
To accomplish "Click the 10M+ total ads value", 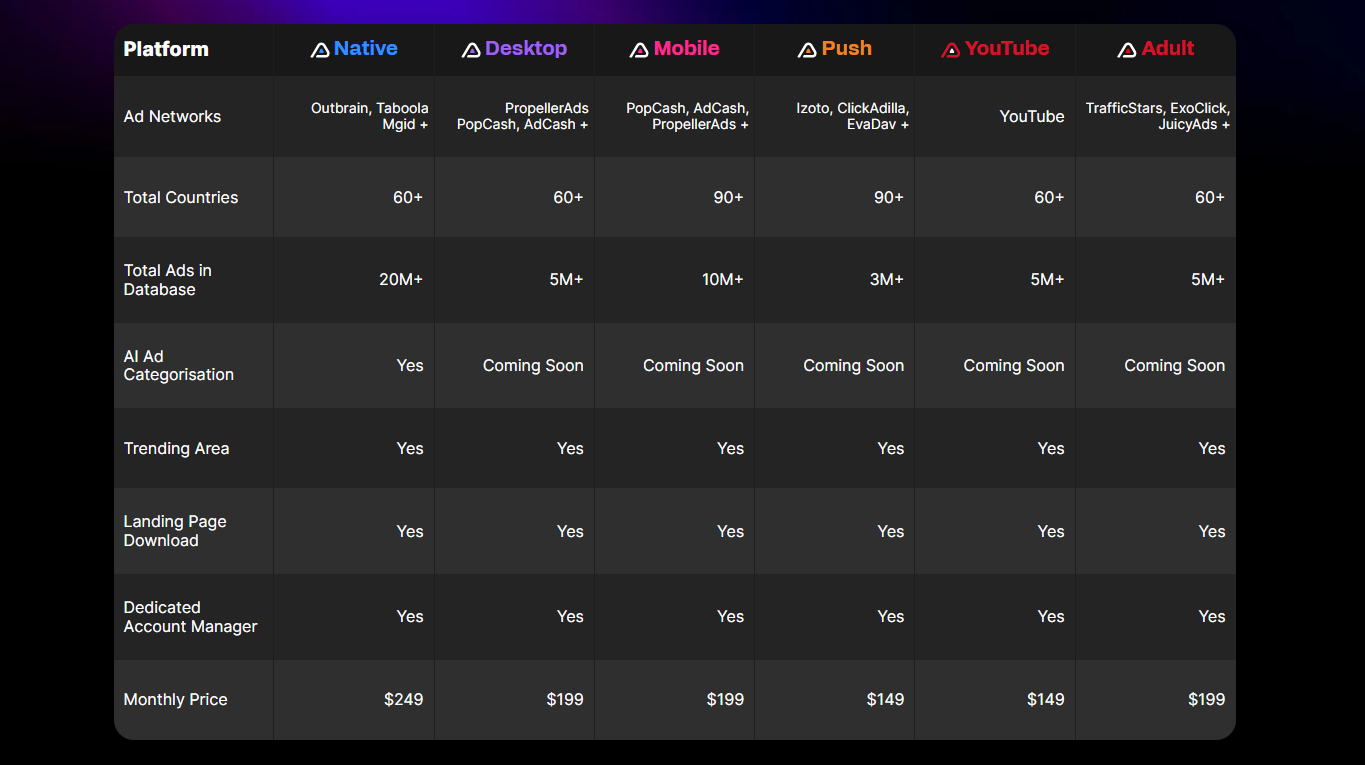I will click(722, 279).
